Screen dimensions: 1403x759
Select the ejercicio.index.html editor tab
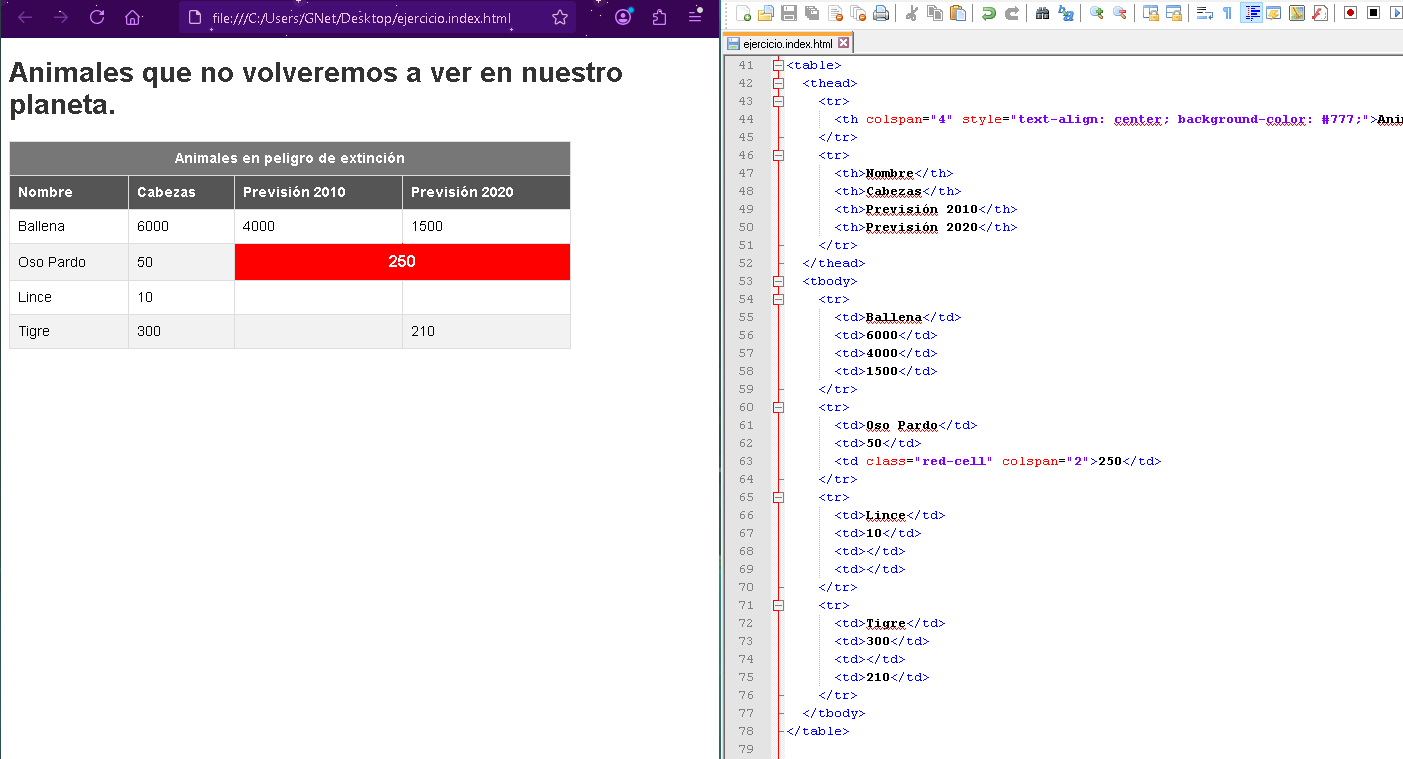[787, 44]
